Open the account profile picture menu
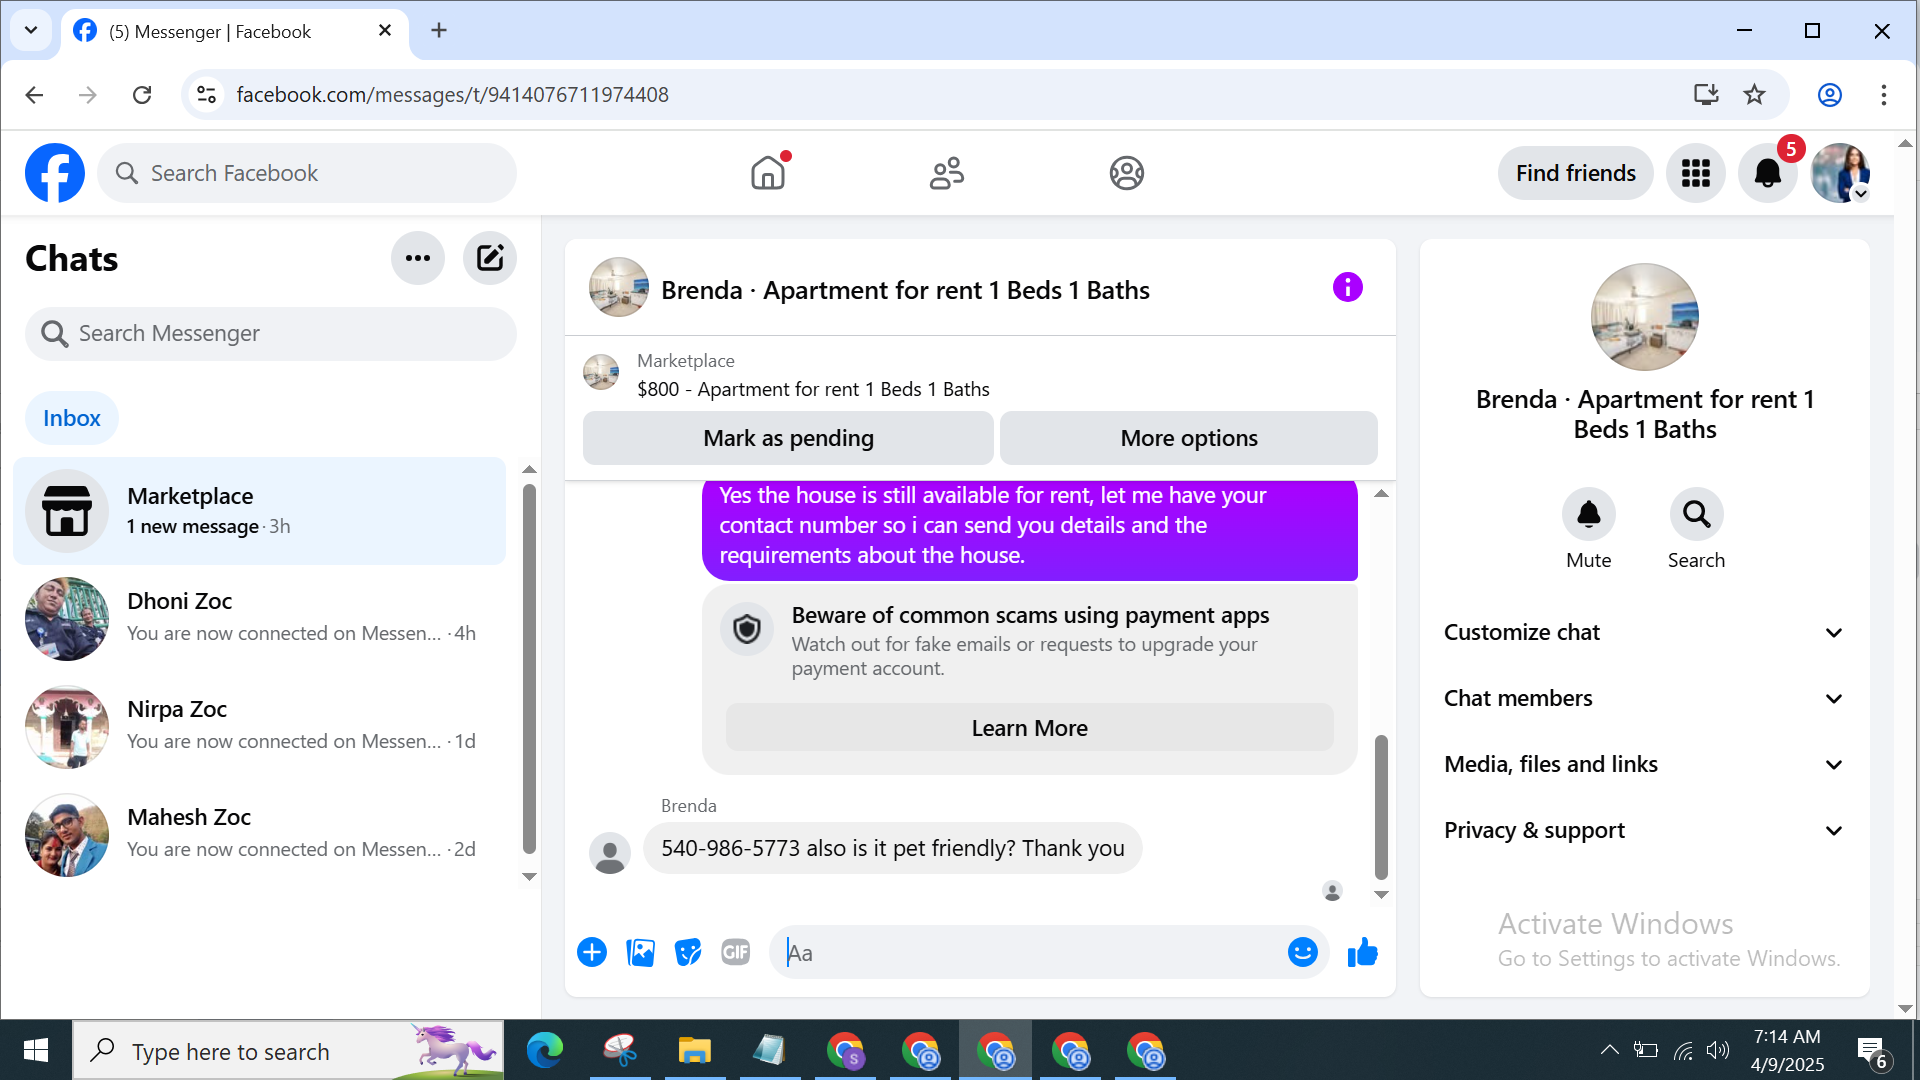Viewport: 1920px width, 1080px height. click(1840, 173)
